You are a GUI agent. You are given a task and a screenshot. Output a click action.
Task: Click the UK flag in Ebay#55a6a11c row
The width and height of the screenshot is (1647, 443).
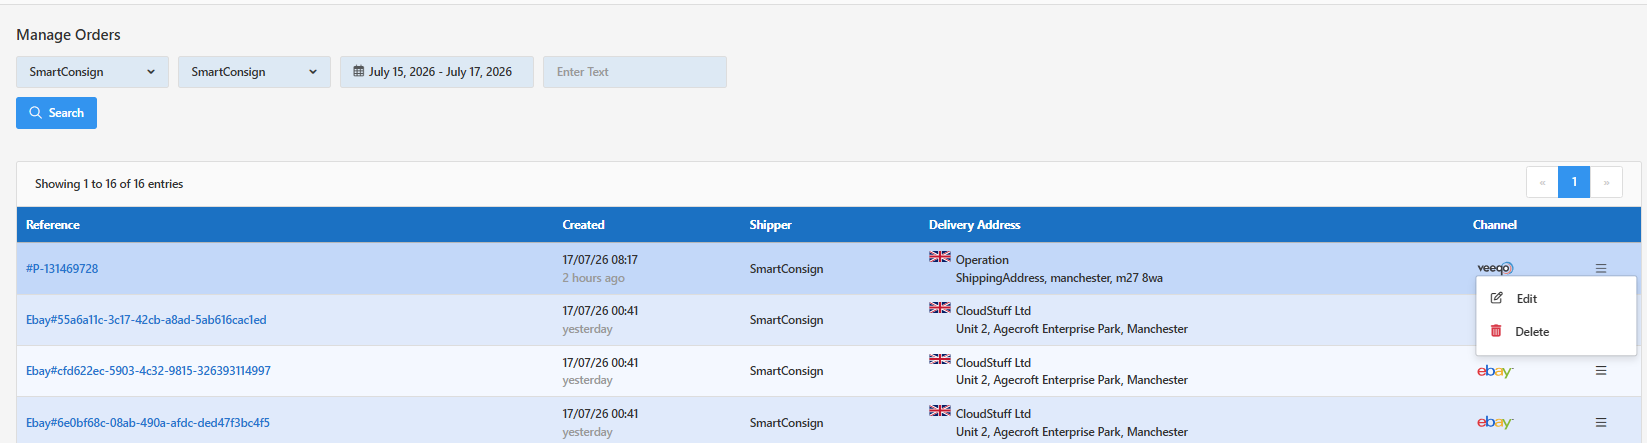[x=940, y=308]
